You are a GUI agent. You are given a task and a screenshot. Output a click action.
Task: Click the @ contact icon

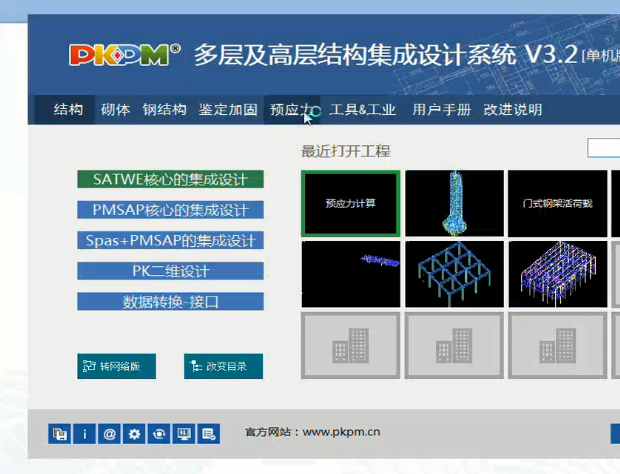click(x=110, y=434)
